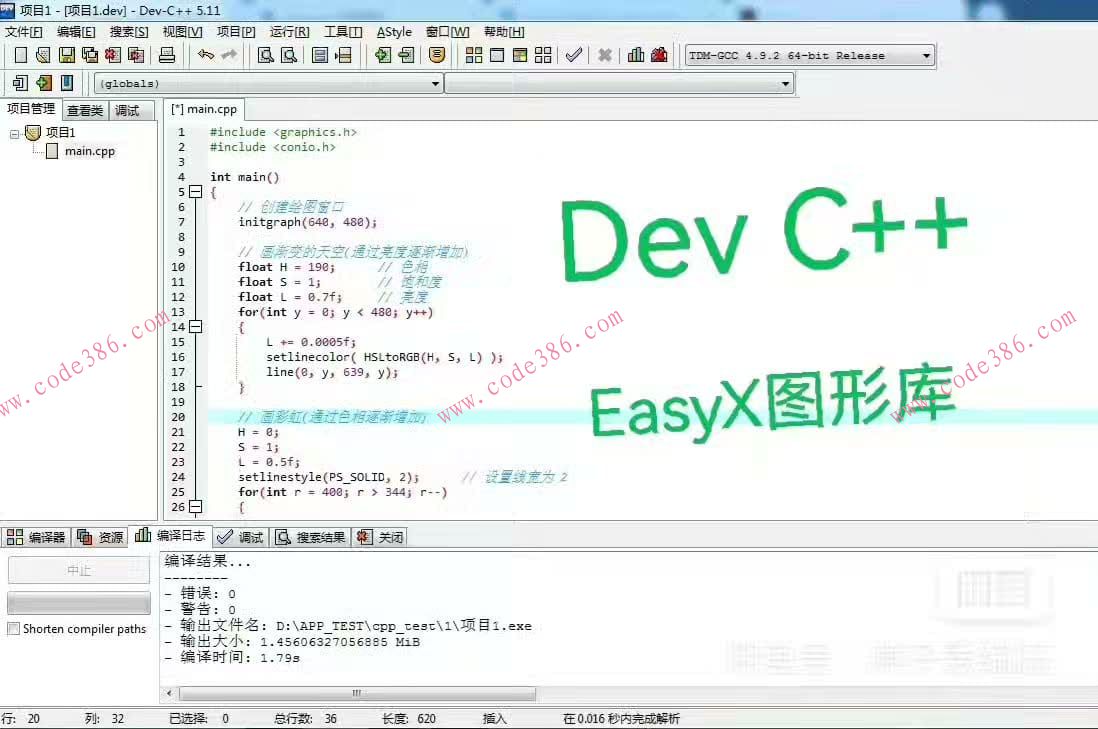Viewport: 1098px width, 729px height.
Task: Select the 项目管理 side tab
Action: click(x=31, y=109)
